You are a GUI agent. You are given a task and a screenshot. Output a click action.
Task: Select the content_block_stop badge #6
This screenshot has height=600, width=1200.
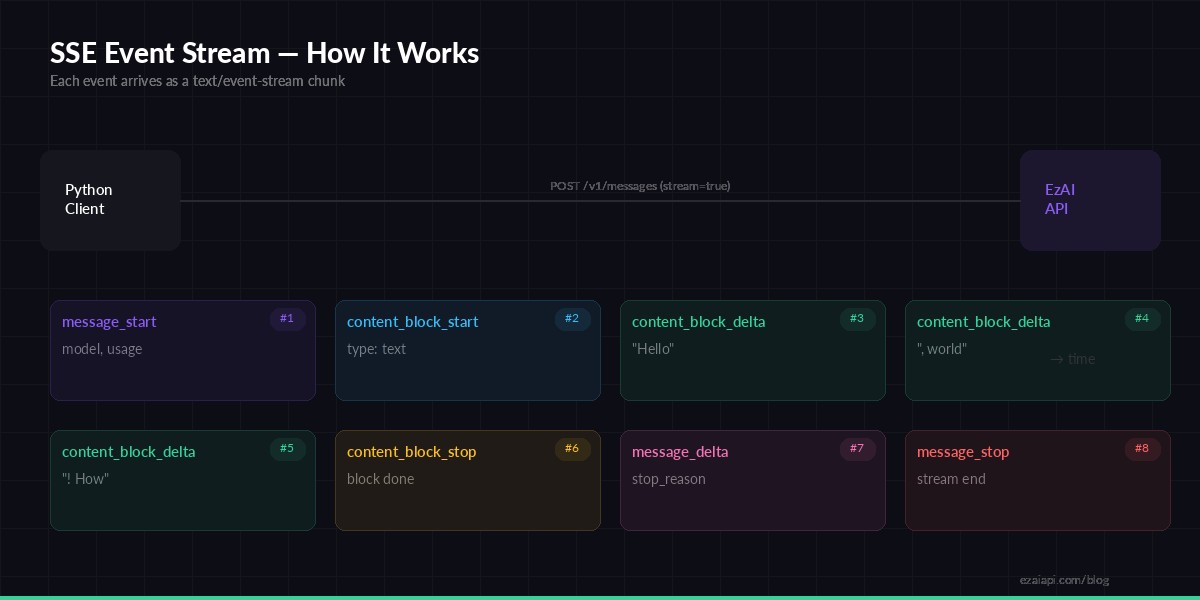[573, 449]
